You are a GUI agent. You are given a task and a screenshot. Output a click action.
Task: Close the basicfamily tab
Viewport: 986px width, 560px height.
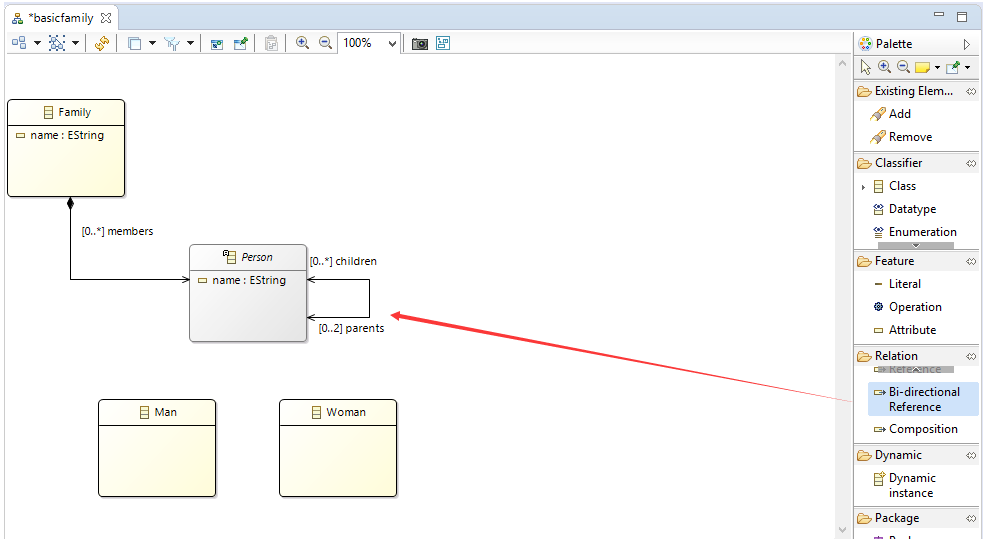[x=106, y=18]
